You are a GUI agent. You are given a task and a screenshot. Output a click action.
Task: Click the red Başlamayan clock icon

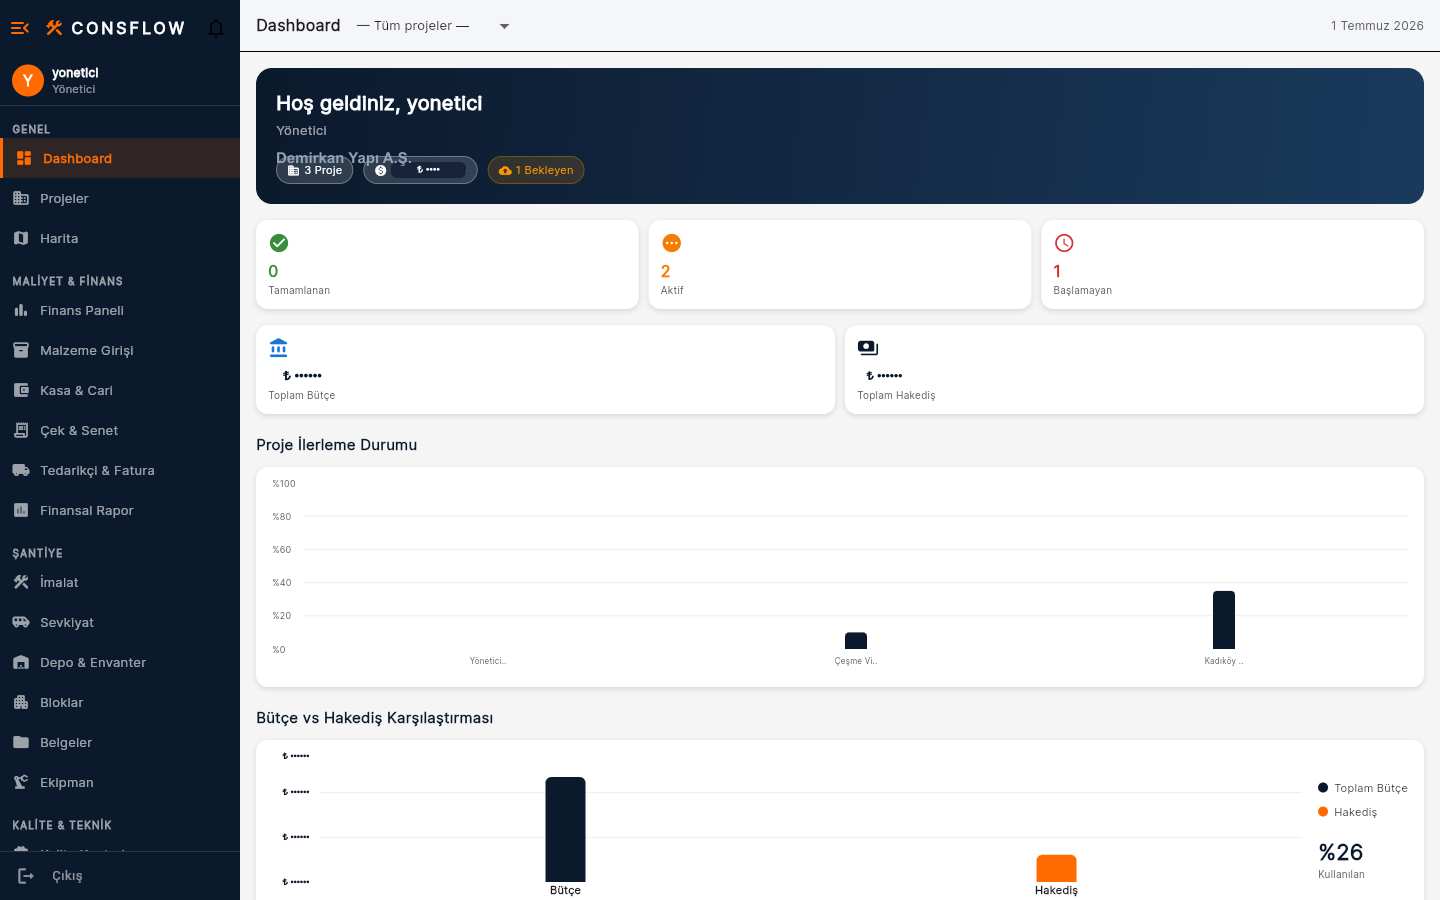[1064, 243]
